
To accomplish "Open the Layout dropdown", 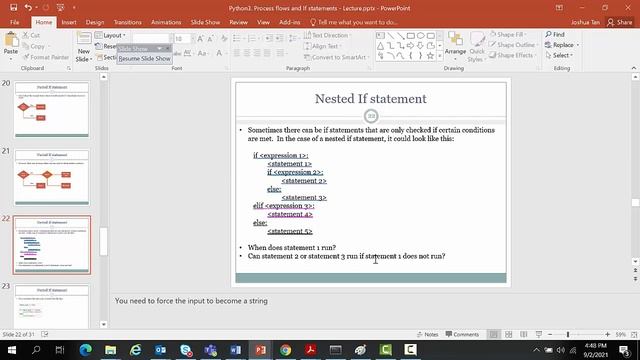I will tap(110, 35).
